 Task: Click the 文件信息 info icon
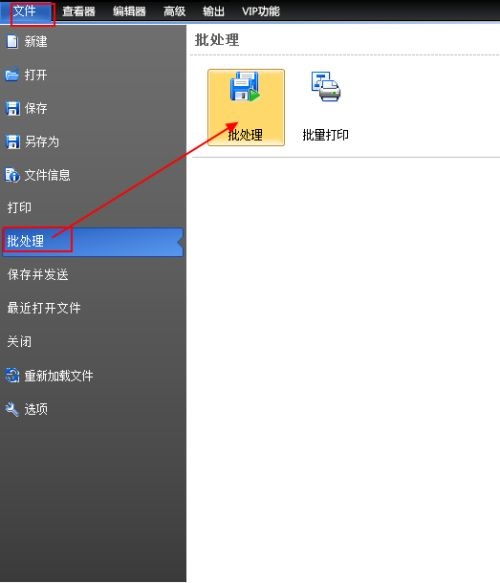[12, 175]
